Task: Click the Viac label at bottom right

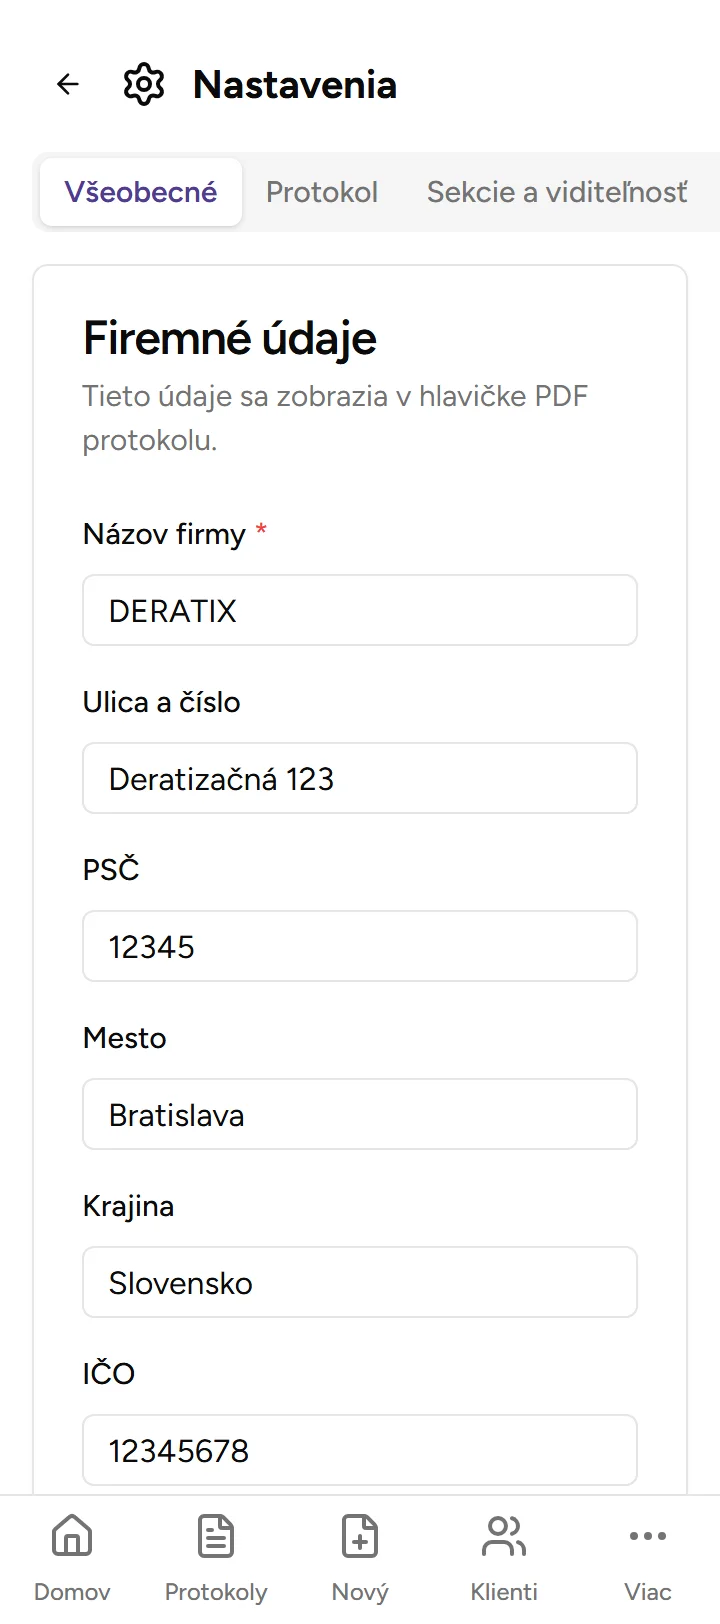Action: [648, 1592]
